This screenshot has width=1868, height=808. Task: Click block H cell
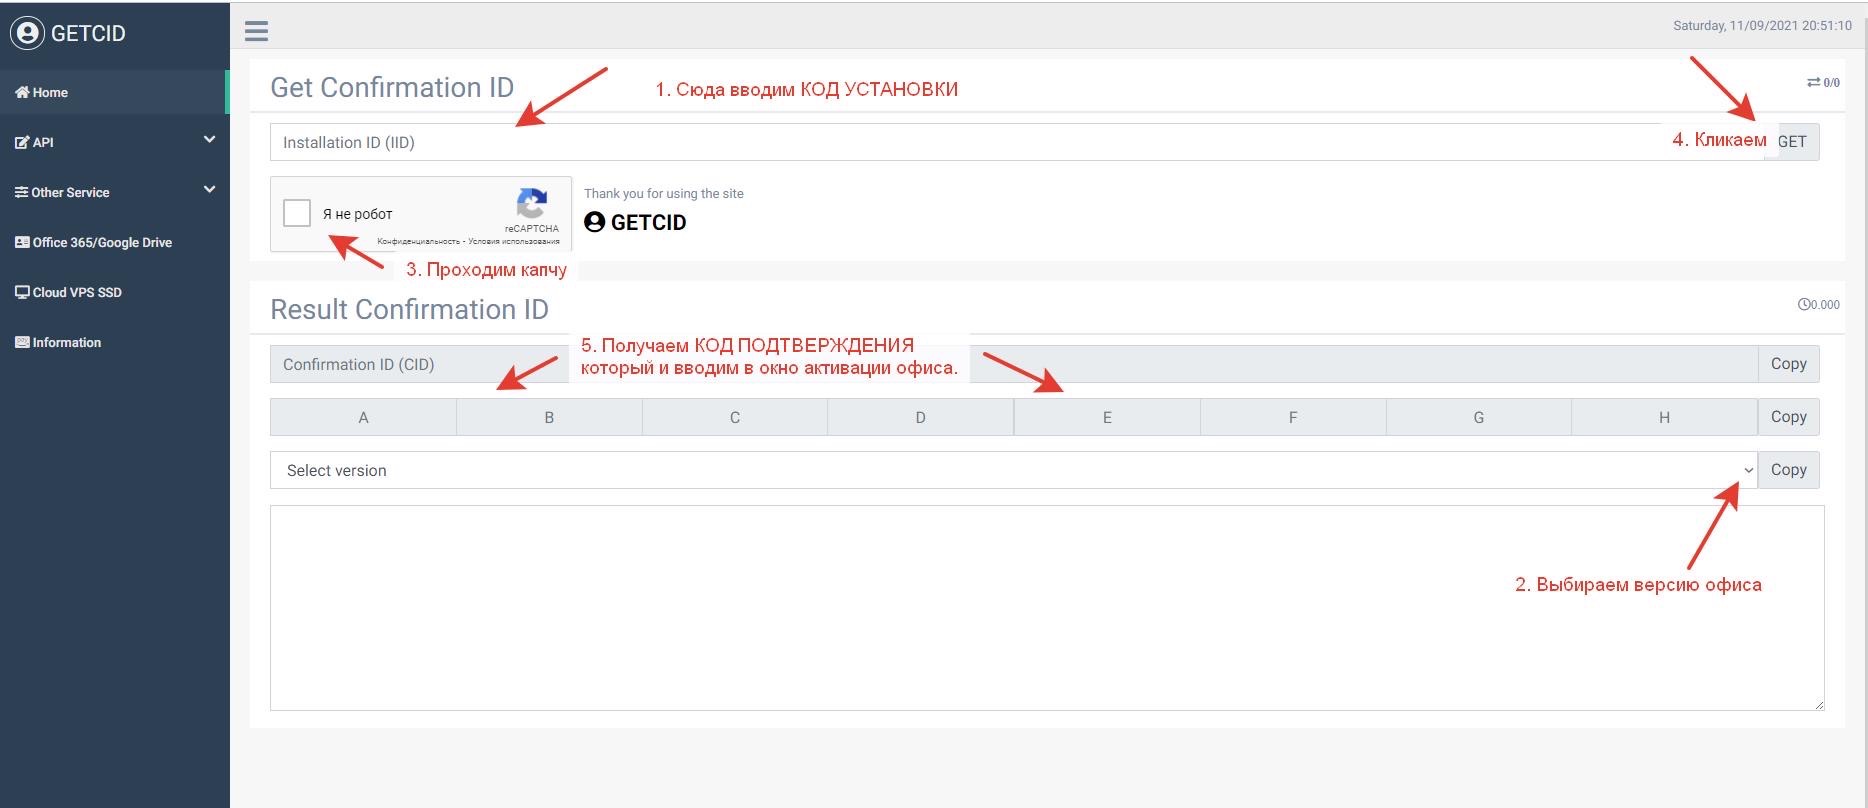pyautogui.click(x=1664, y=417)
